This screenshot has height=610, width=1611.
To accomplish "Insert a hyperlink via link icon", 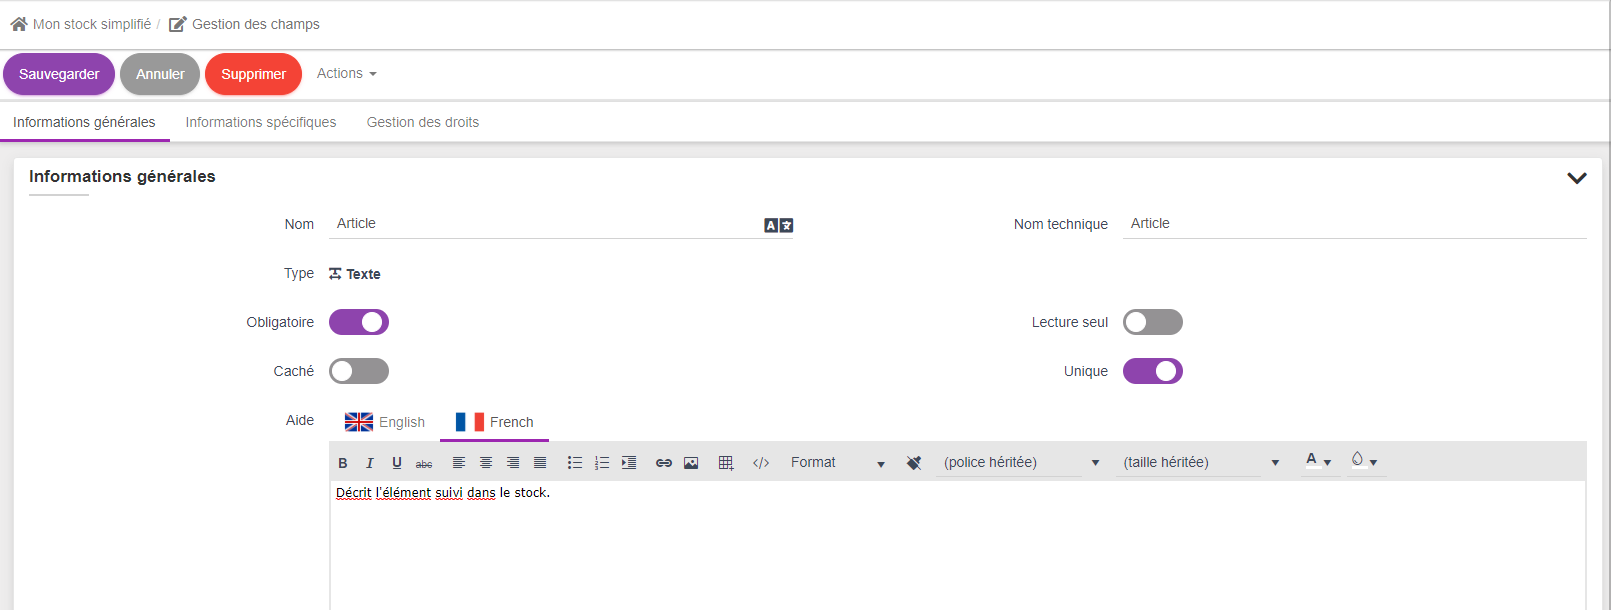I will coord(663,463).
